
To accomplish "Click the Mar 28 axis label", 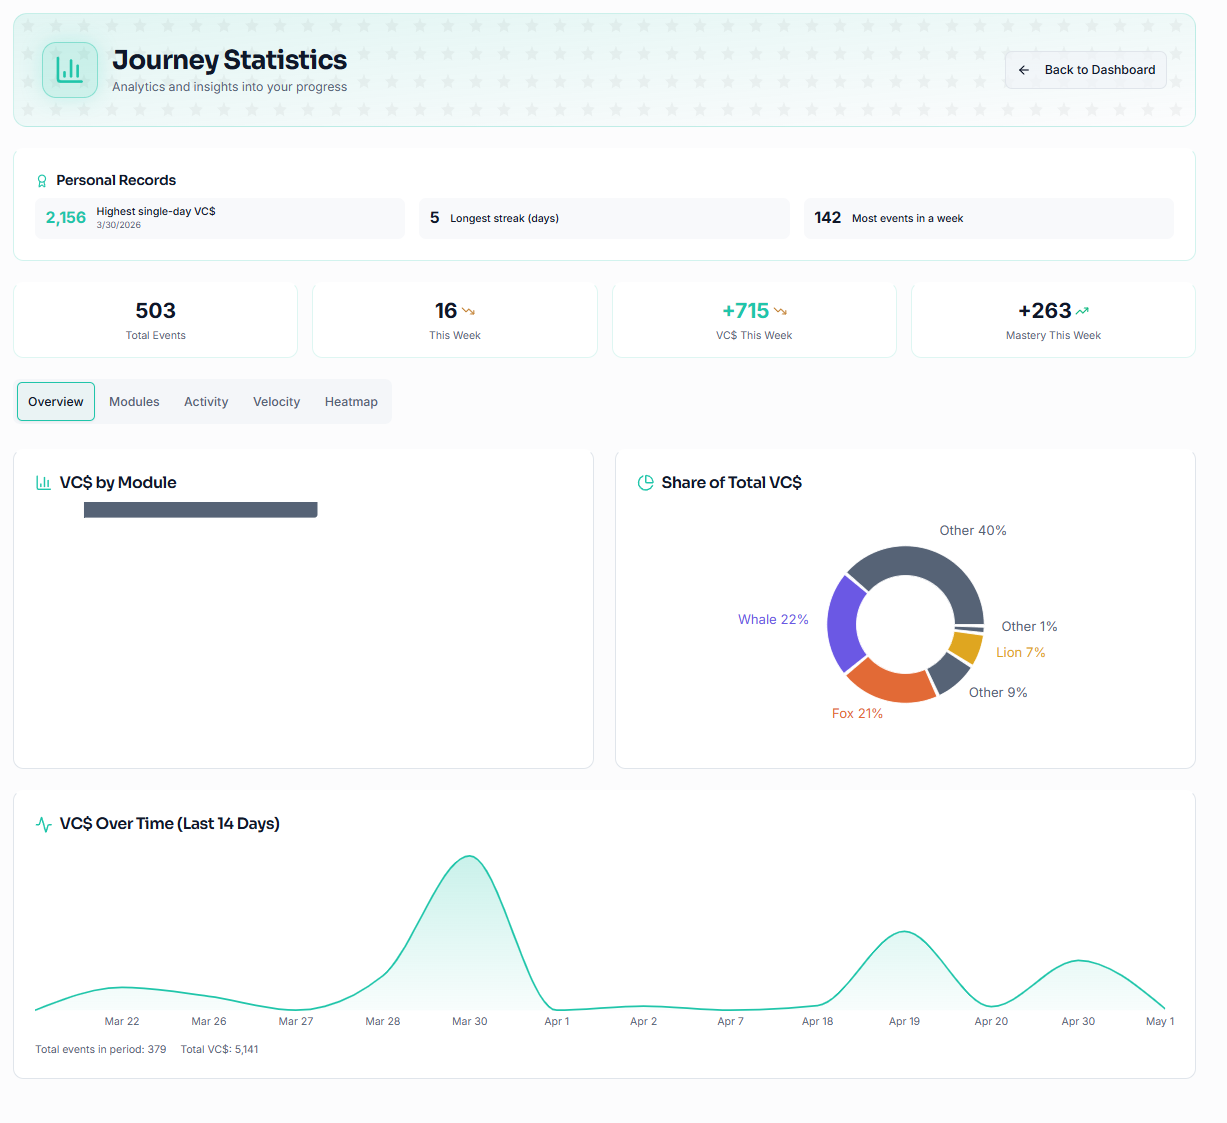I will tap(383, 1022).
